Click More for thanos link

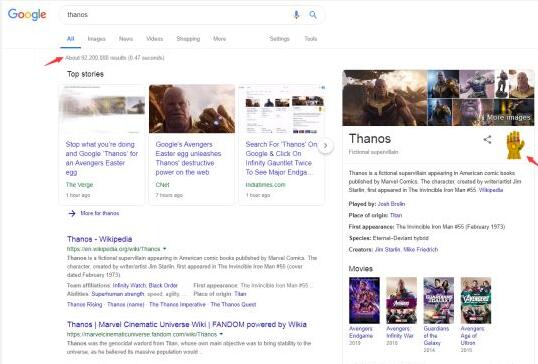100,213
